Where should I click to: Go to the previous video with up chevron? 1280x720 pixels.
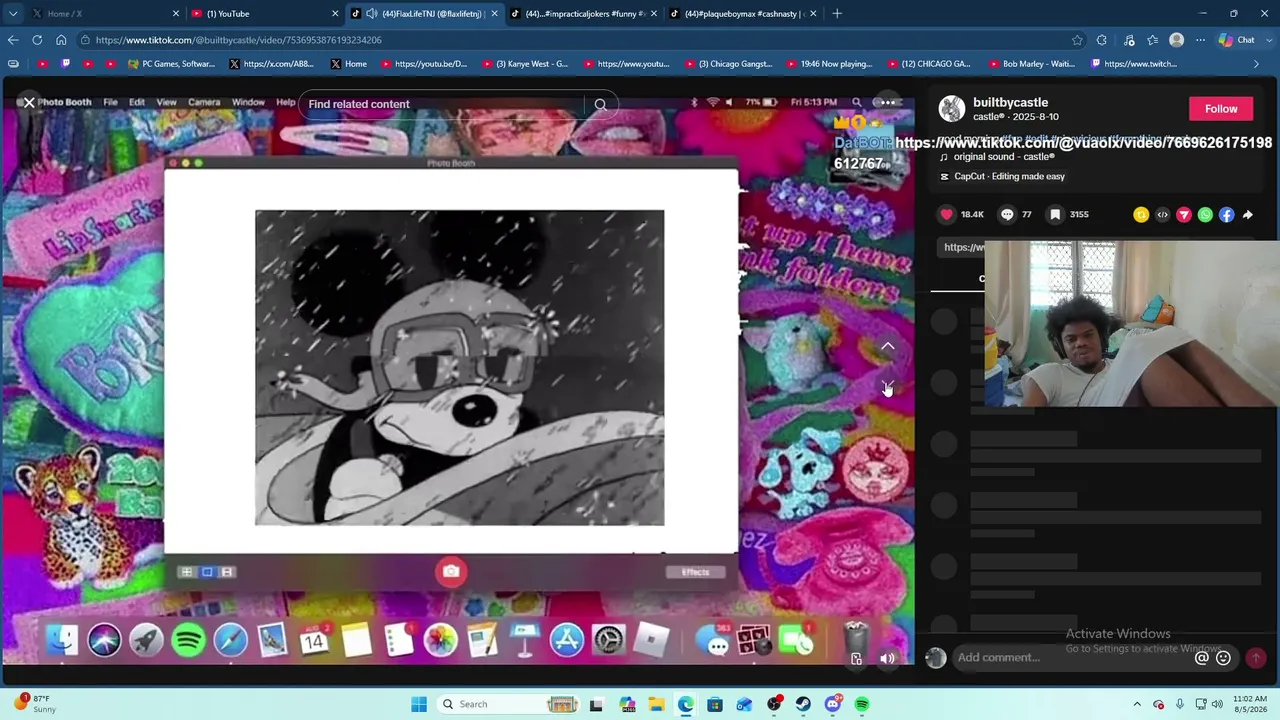(887, 346)
